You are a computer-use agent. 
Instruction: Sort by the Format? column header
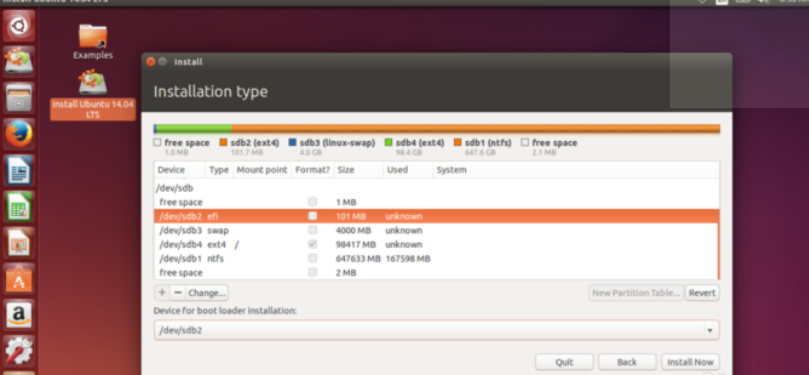click(x=313, y=170)
